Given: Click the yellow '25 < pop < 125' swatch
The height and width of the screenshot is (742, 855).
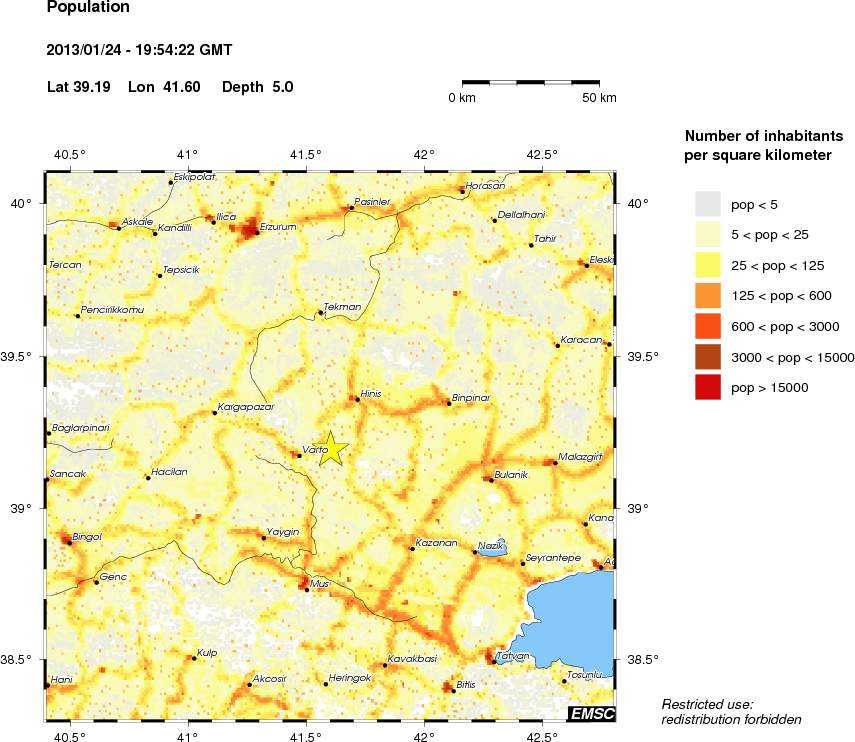Looking at the screenshot, I should pyautogui.click(x=708, y=265).
